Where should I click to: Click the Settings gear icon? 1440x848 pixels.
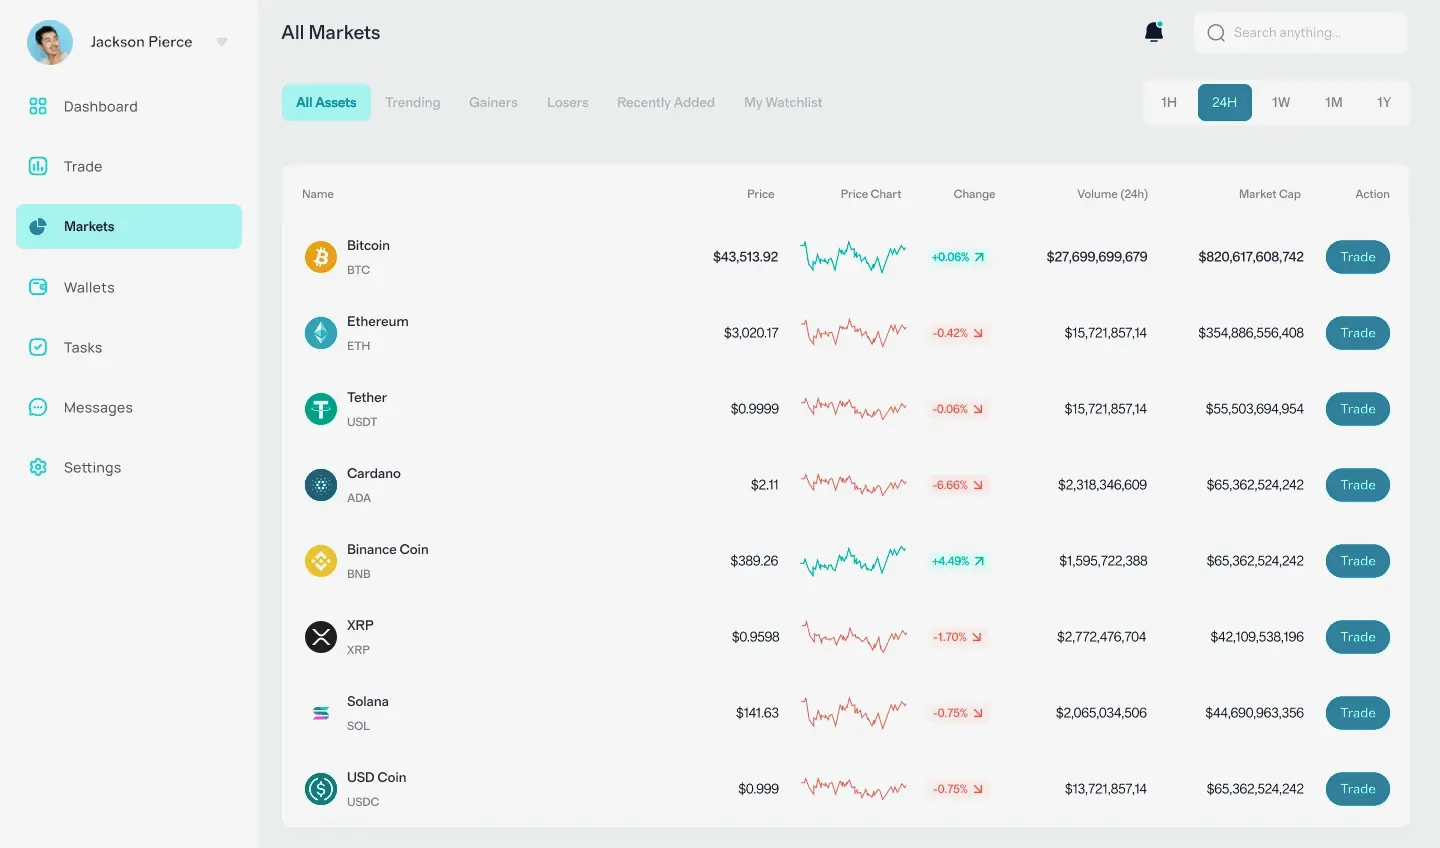pyautogui.click(x=38, y=467)
